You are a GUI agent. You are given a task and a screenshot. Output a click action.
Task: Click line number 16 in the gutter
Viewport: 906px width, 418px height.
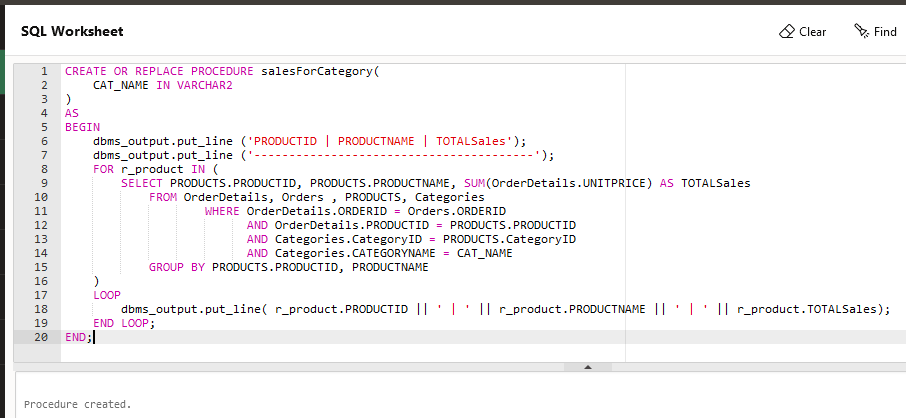(x=41, y=282)
